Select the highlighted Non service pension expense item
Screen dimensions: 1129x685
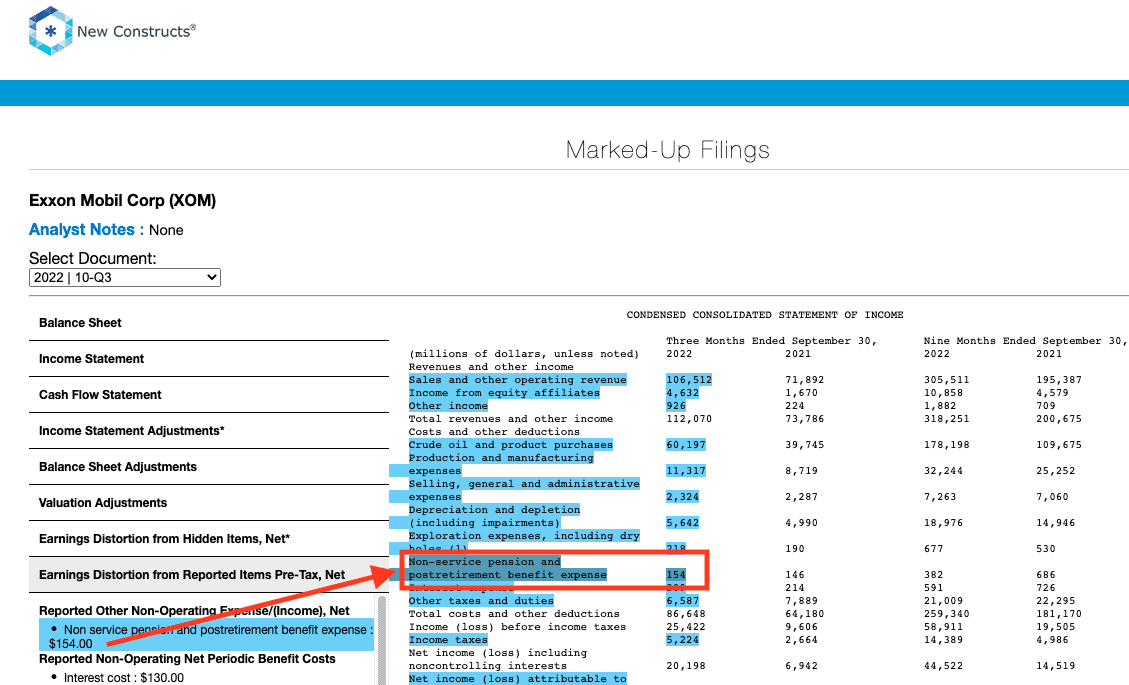(x=207, y=636)
